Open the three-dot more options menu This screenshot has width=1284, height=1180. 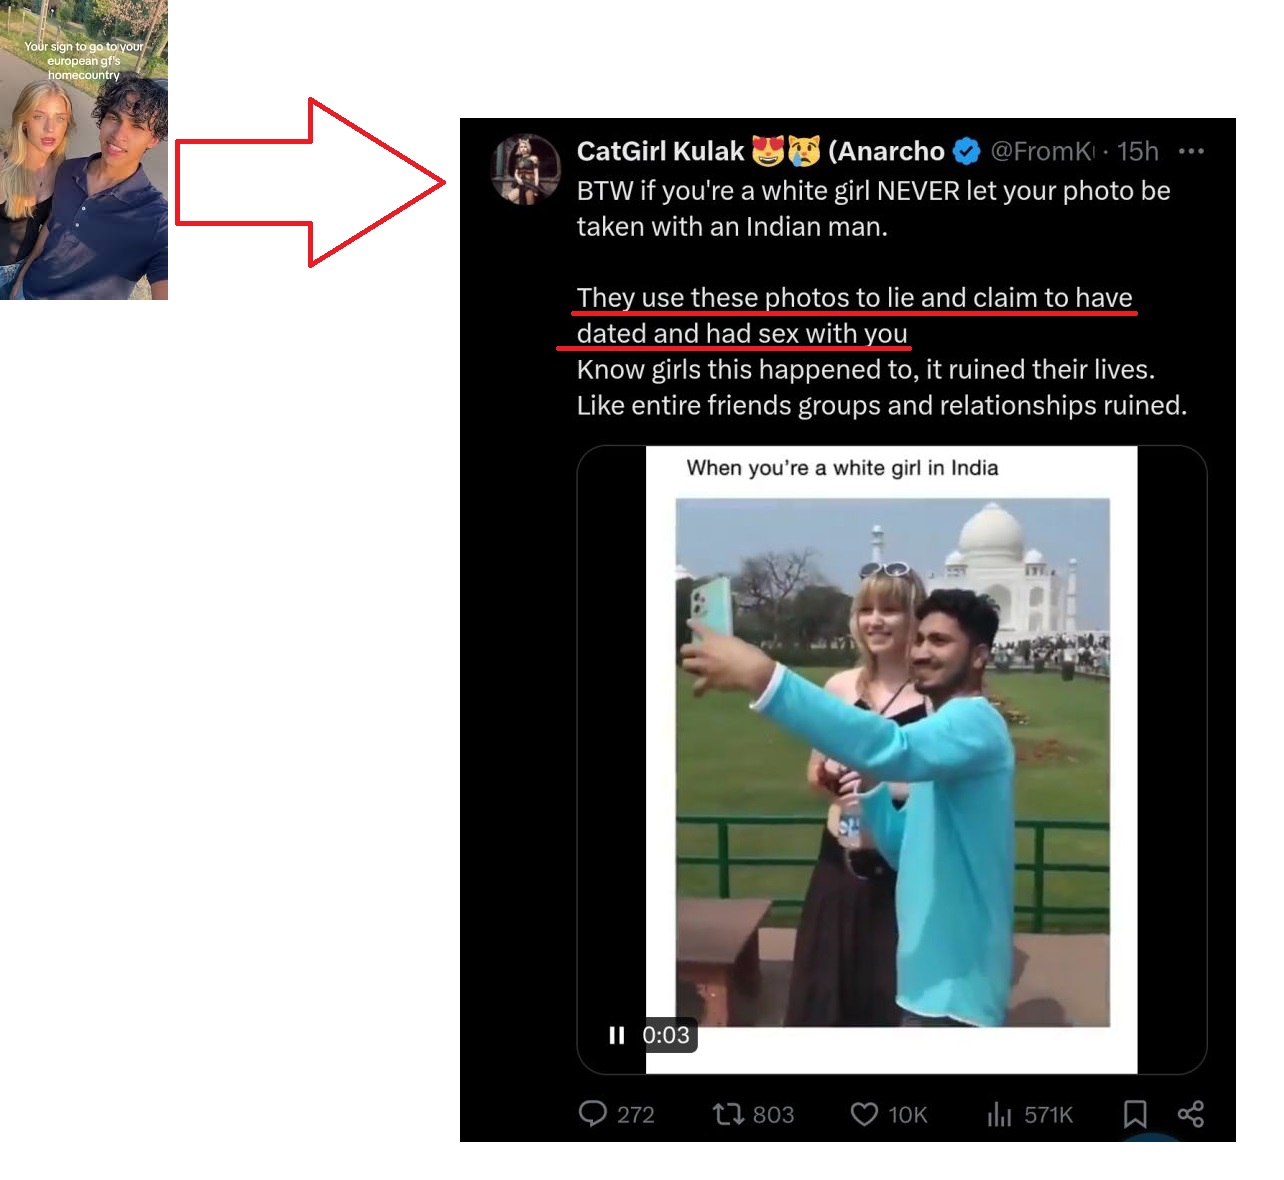click(1191, 151)
